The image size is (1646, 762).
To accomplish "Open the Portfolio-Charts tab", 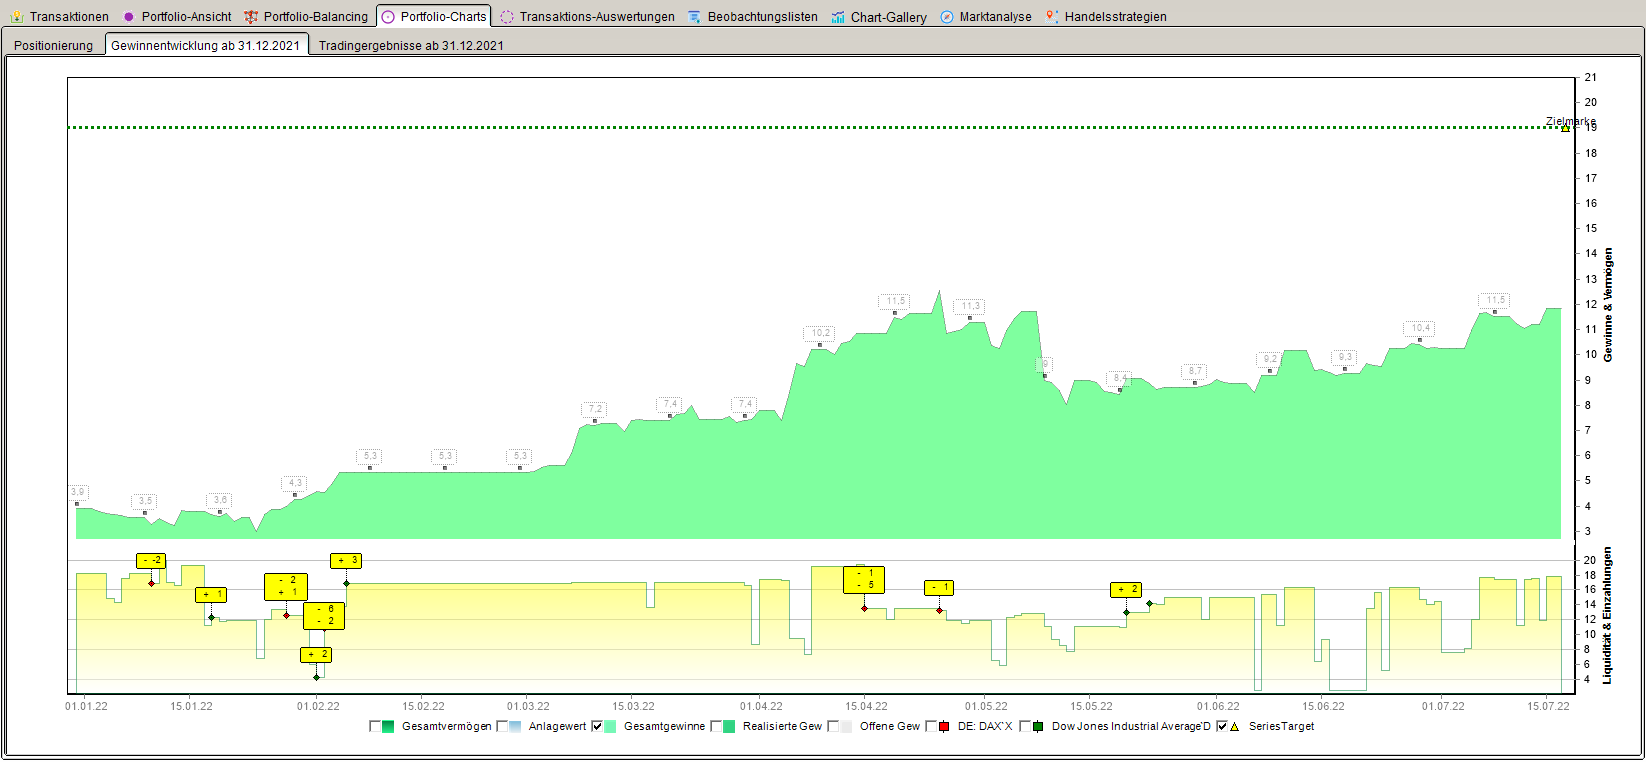I will point(434,16).
